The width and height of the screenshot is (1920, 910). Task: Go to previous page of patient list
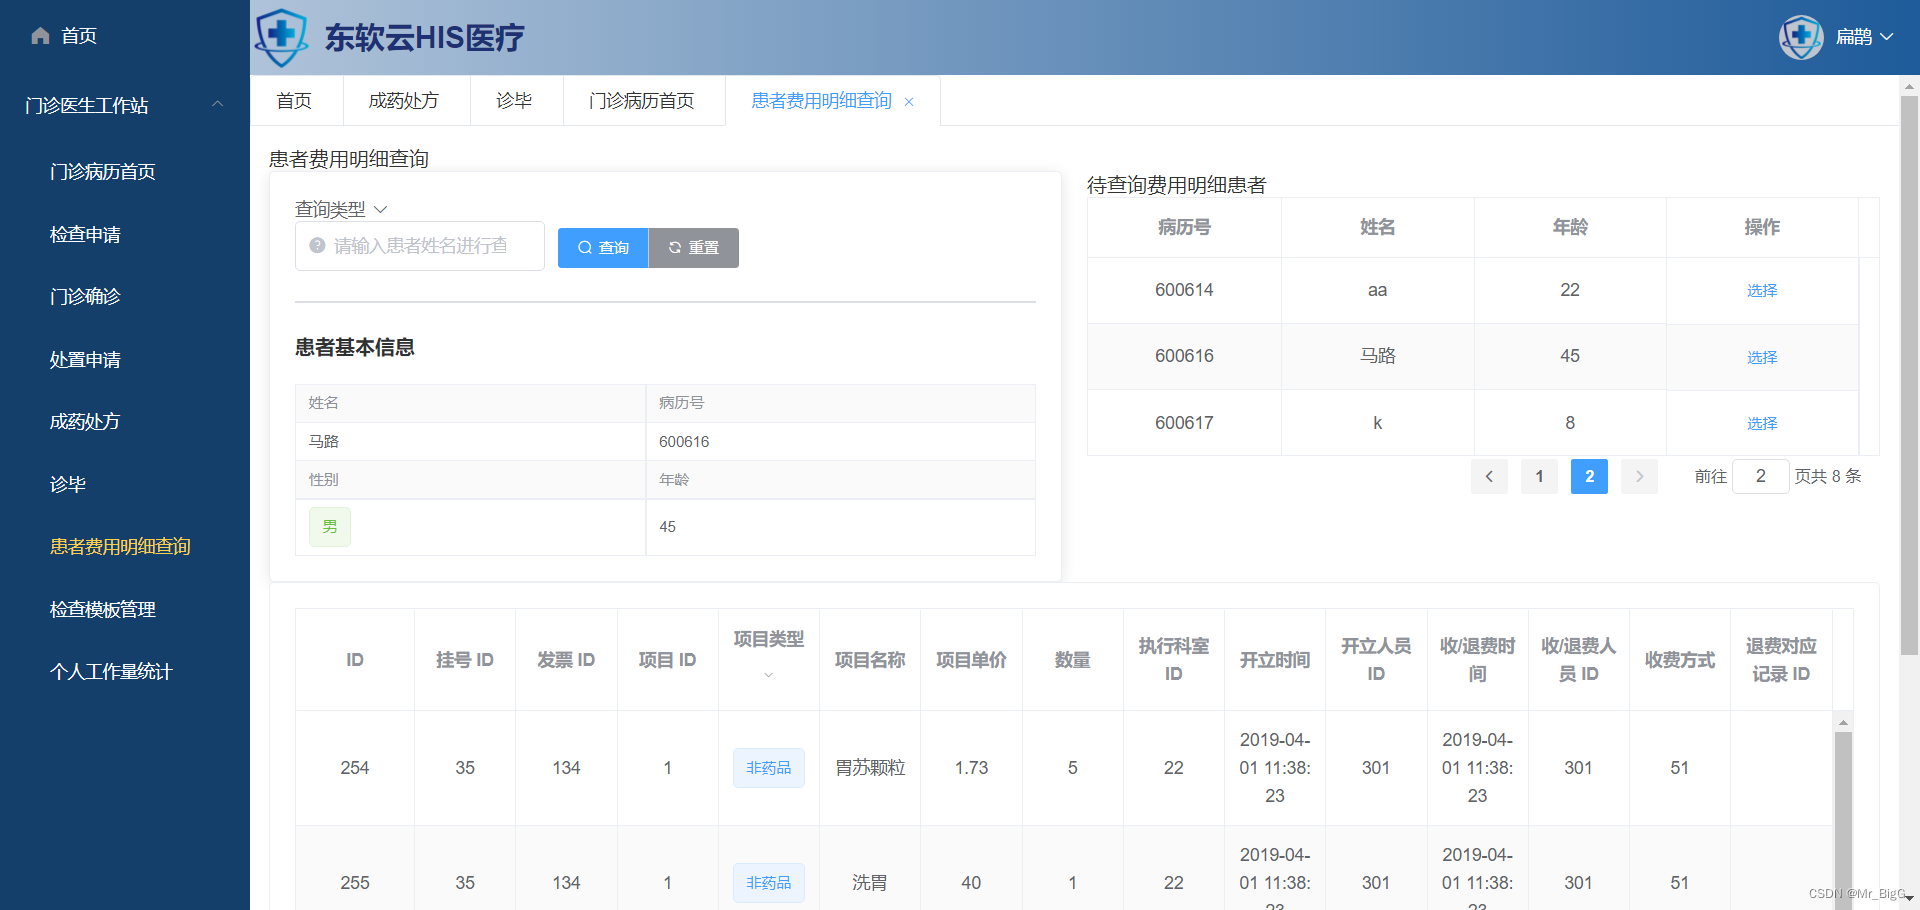(1489, 476)
